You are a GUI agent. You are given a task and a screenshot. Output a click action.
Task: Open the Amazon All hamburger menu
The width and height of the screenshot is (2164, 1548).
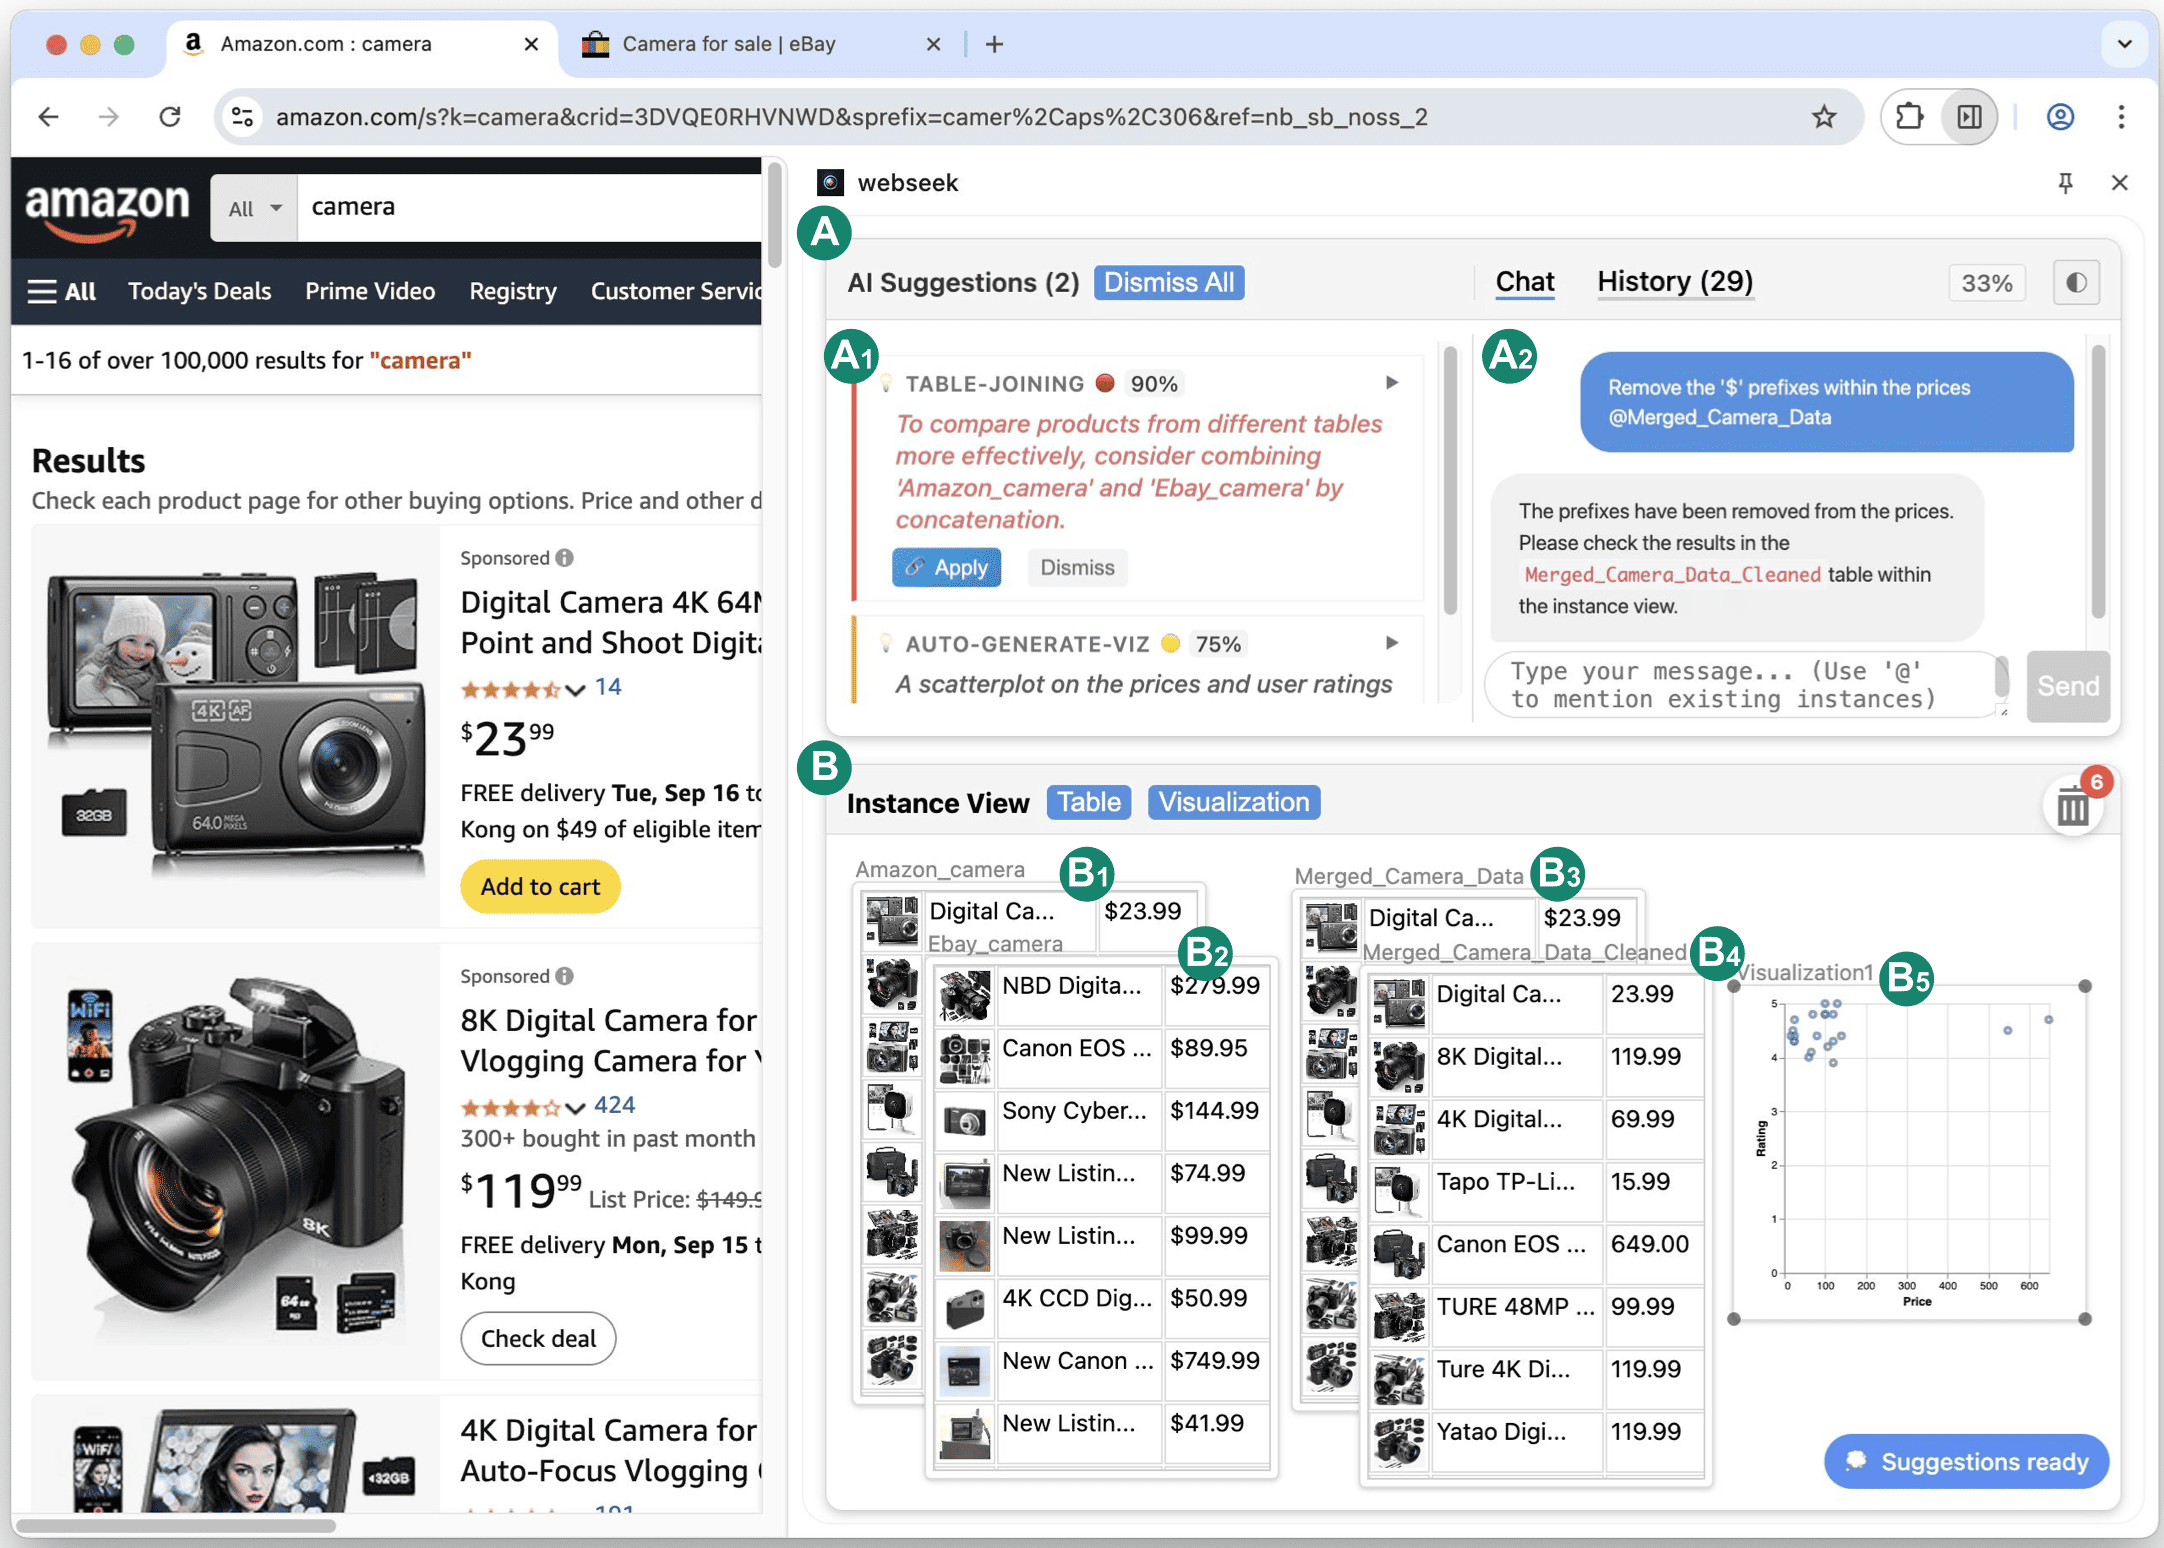pyautogui.click(x=62, y=291)
